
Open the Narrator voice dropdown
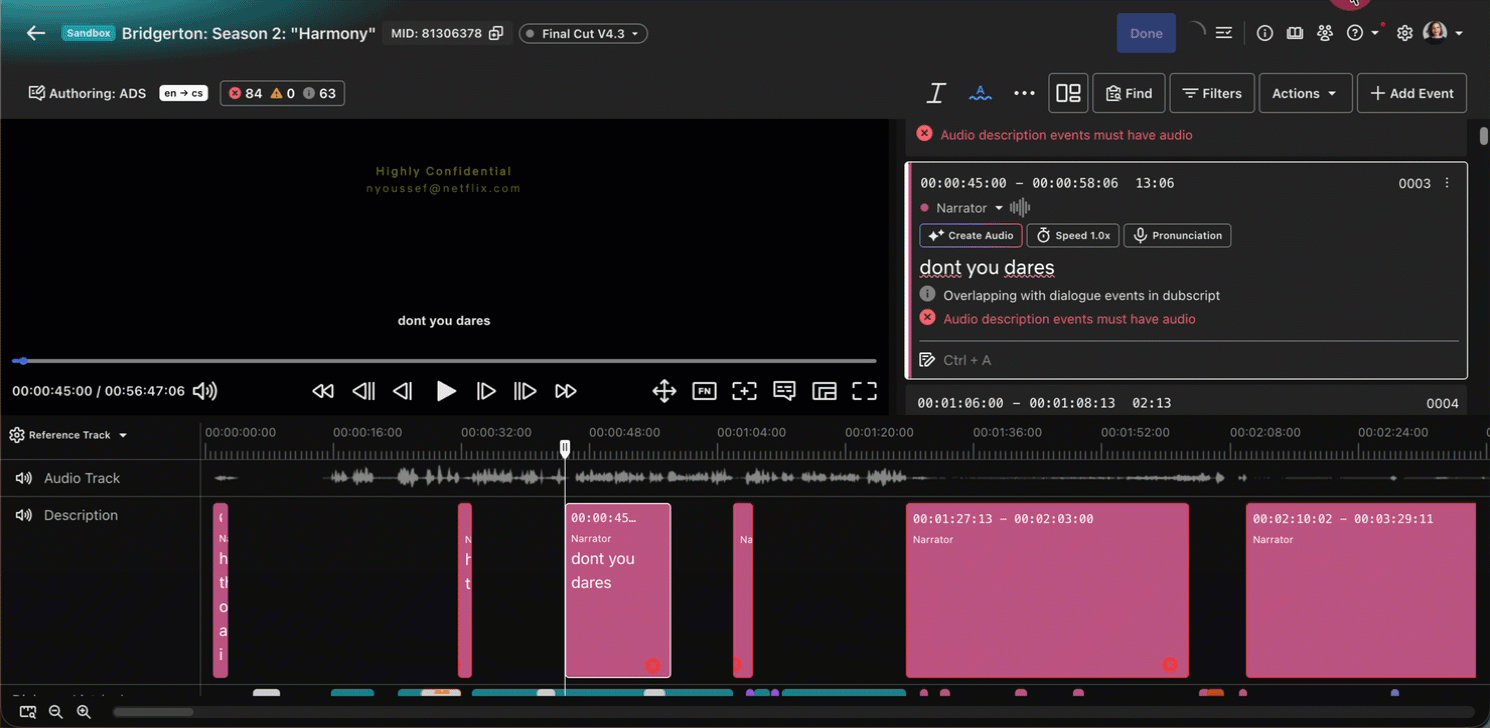969,208
